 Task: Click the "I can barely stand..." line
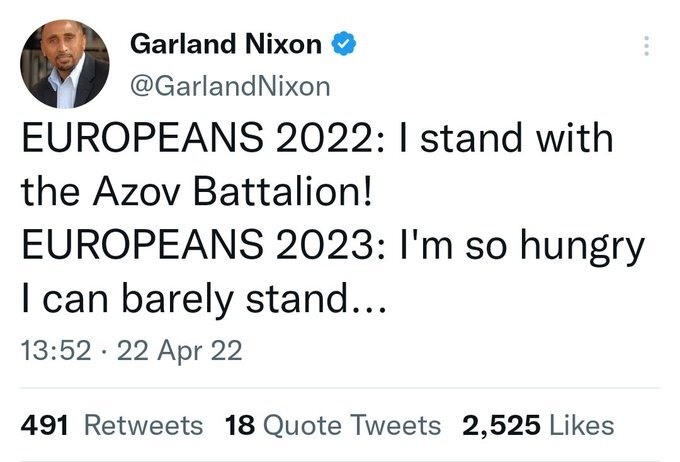pyautogui.click(x=188, y=300)
